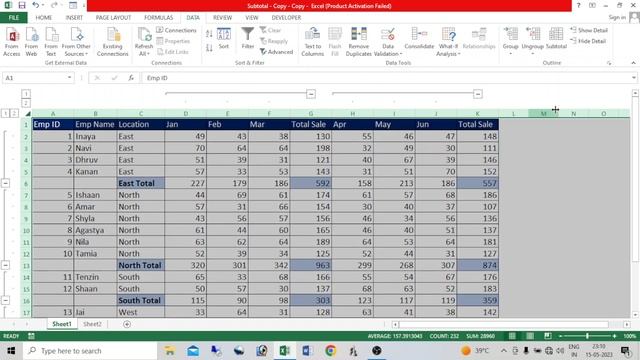Click the Undo arrow icon

[36, 5]
